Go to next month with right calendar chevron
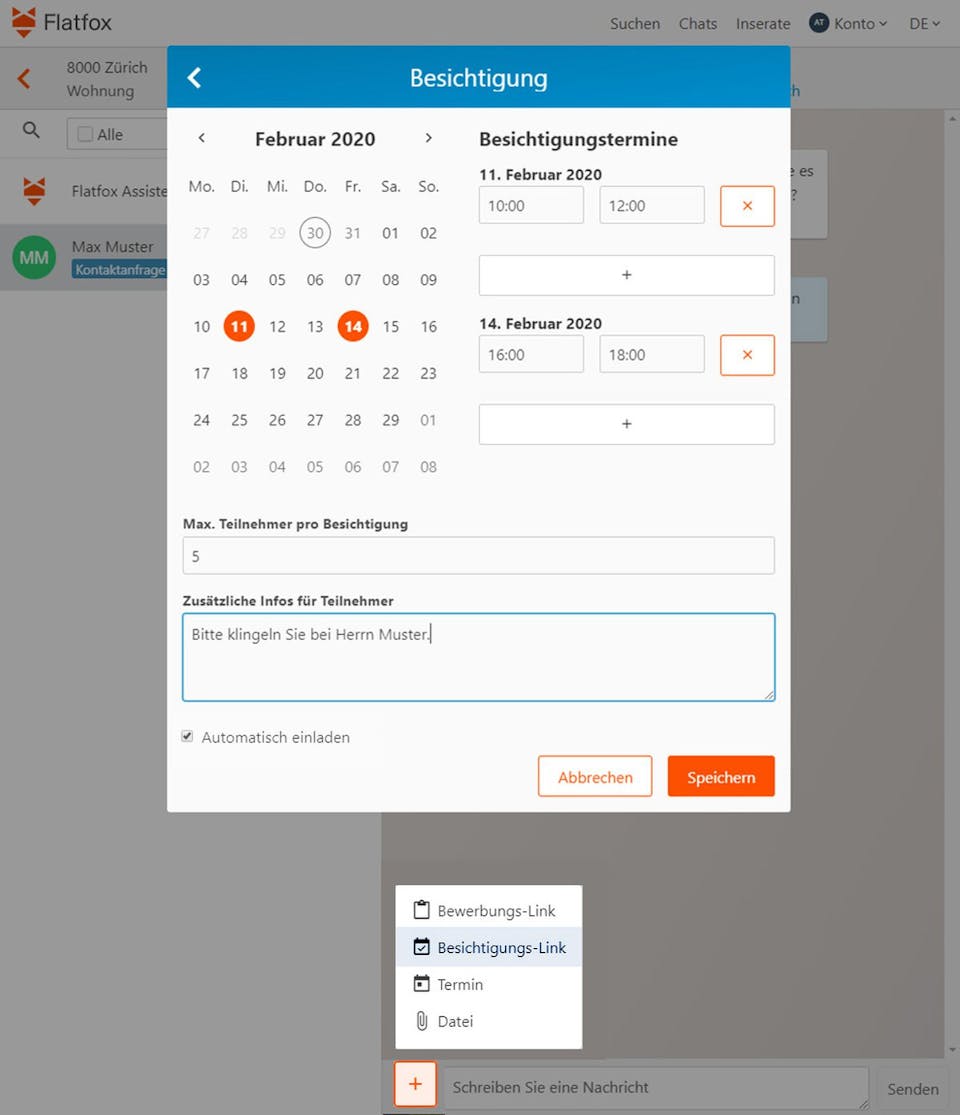The height and width of the screenshot is (1115, 960). tap(428, 139)
